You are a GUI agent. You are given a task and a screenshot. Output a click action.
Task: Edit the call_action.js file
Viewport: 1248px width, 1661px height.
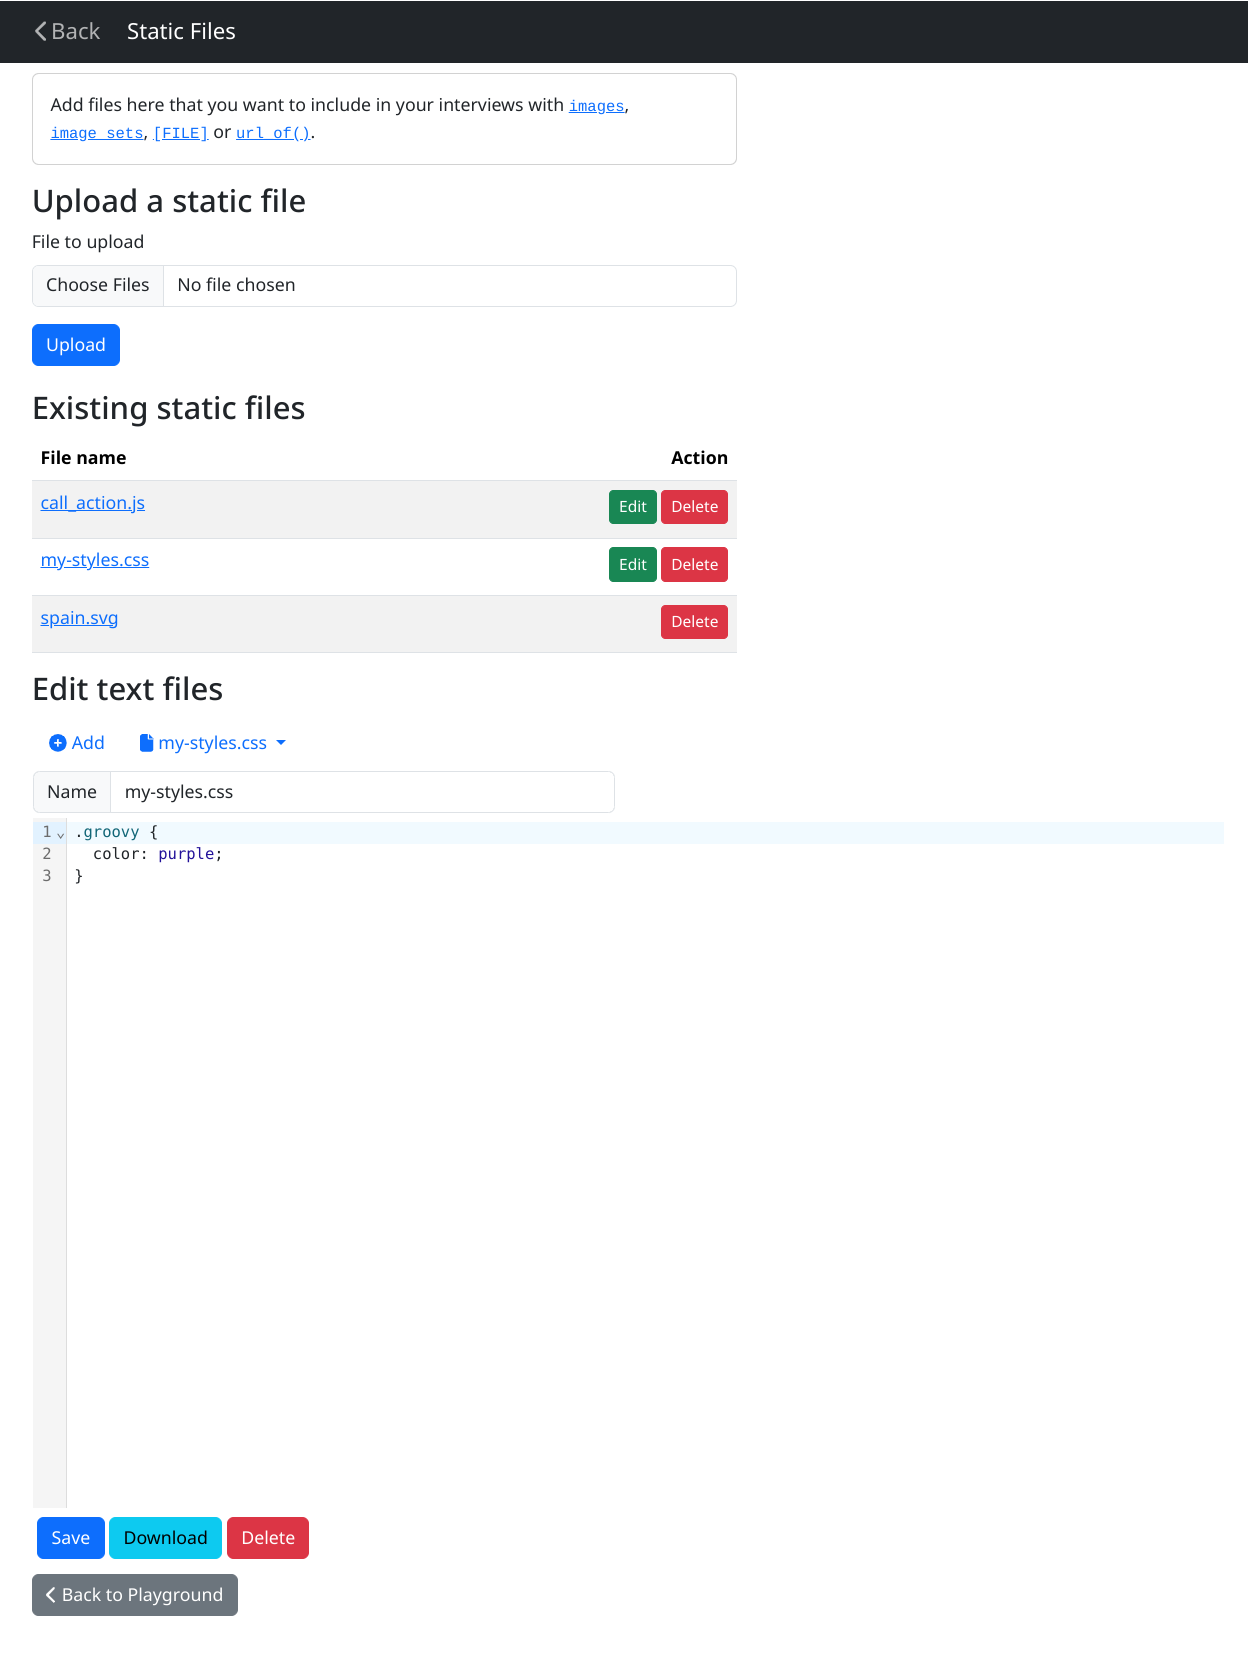(633, 507)
